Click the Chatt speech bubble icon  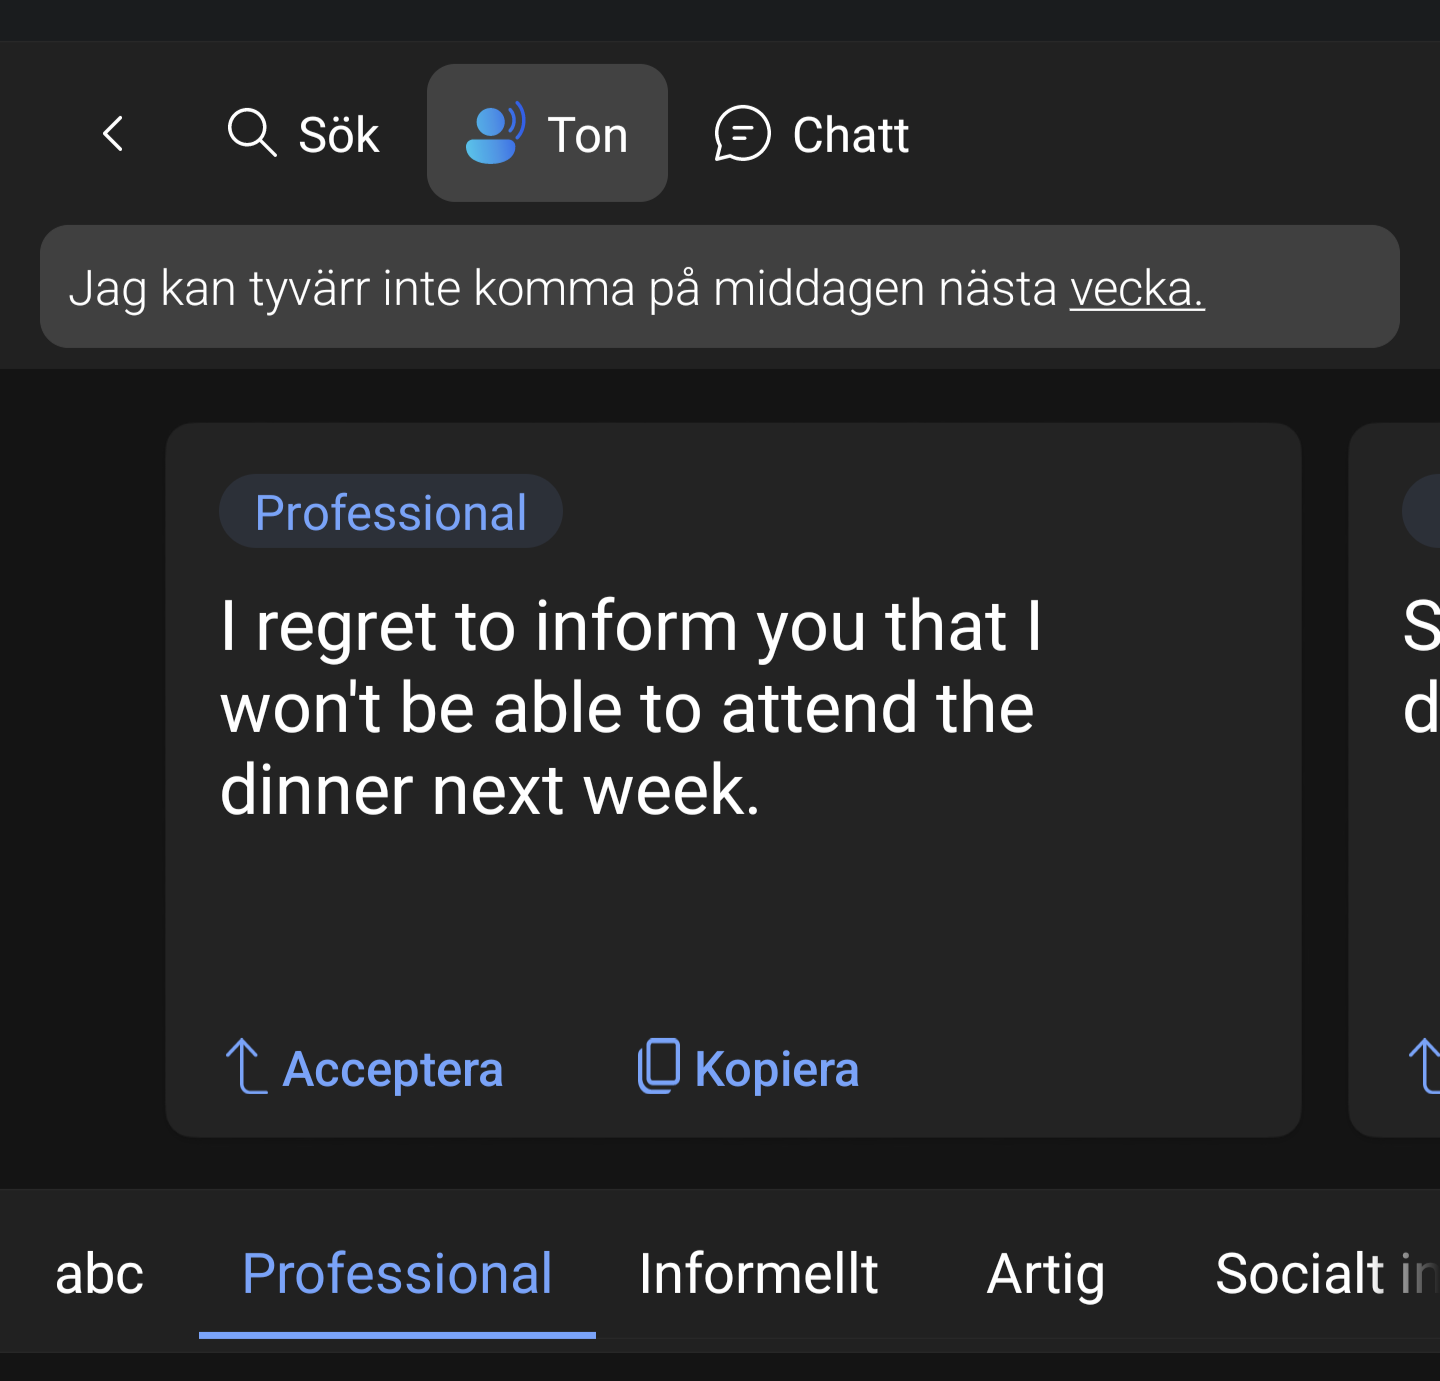(x=742, y=134)
